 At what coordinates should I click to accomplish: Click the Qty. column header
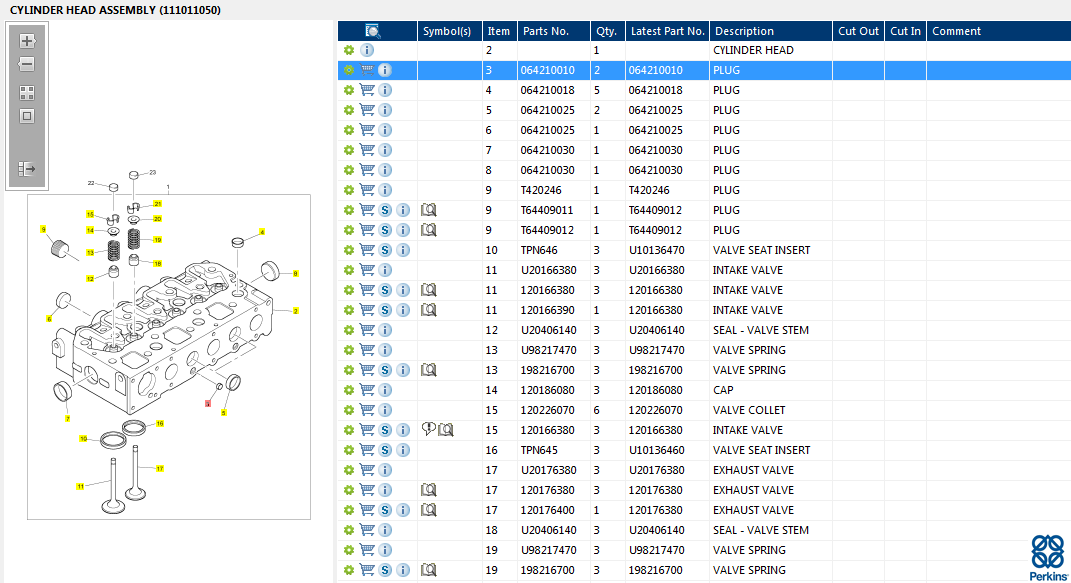607,31
